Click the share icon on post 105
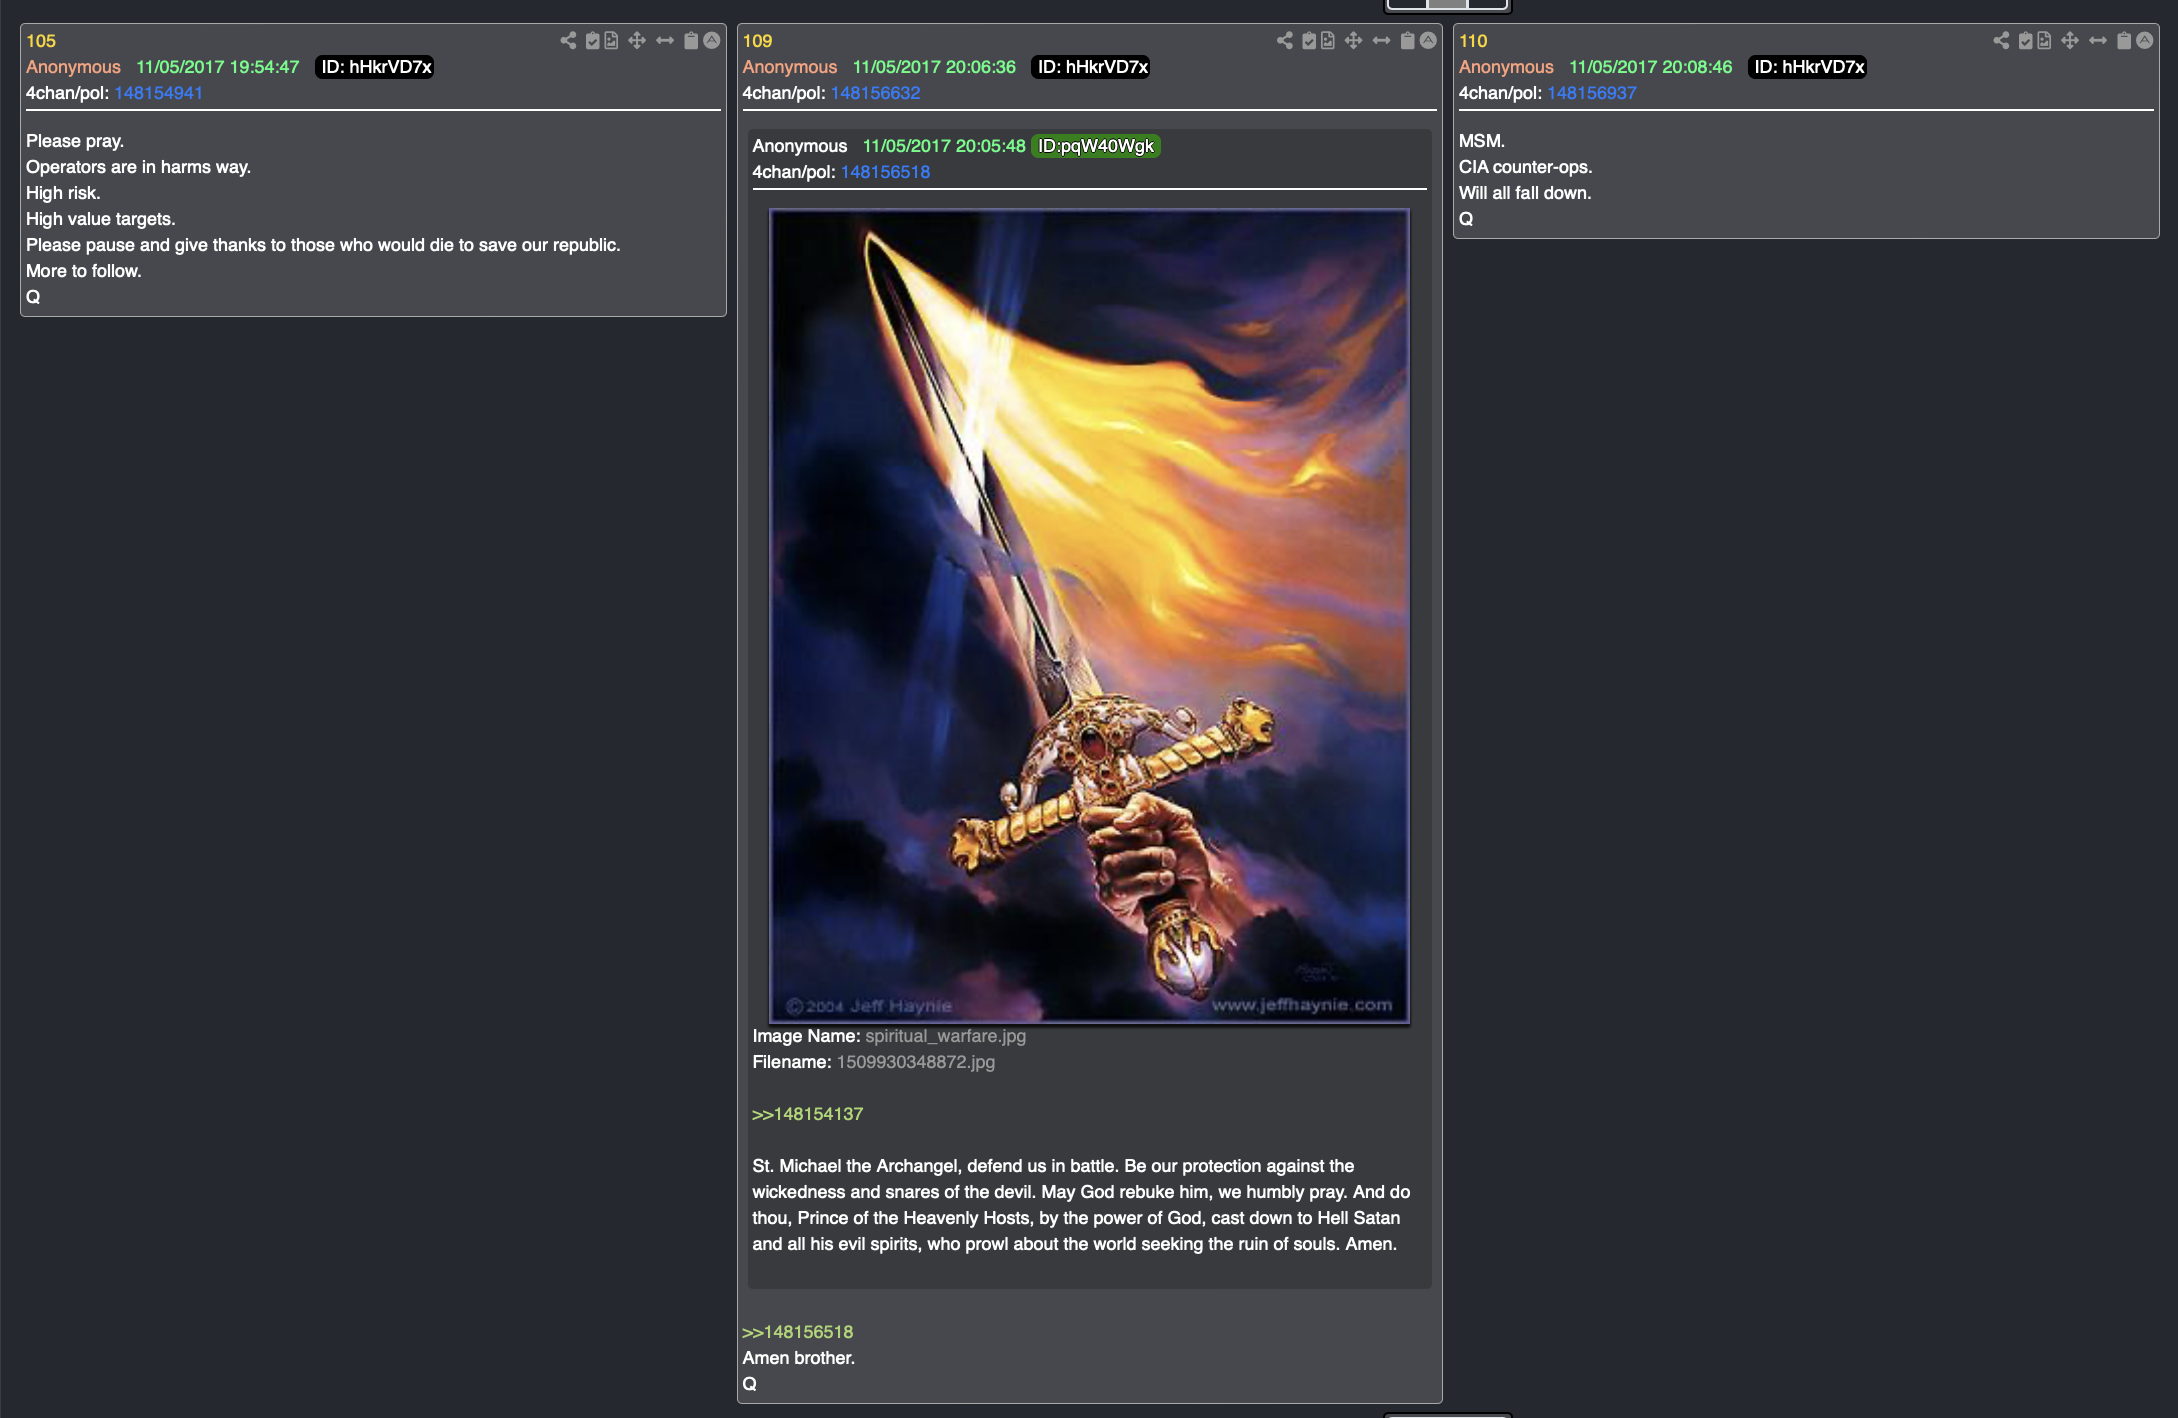 (568, 41)
